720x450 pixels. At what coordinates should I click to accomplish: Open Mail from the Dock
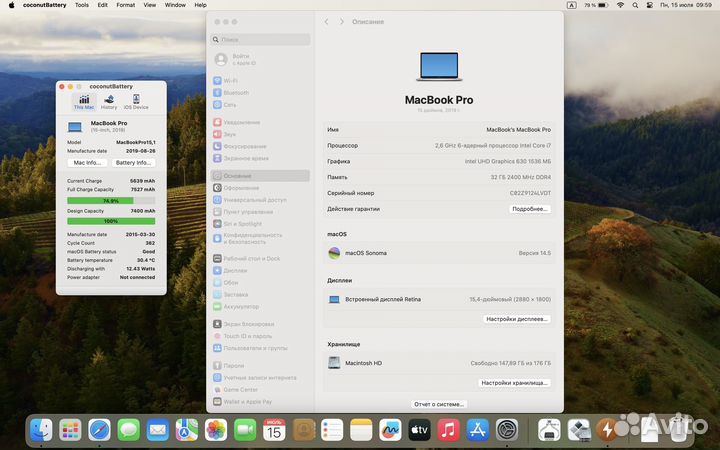pos(158,430)
